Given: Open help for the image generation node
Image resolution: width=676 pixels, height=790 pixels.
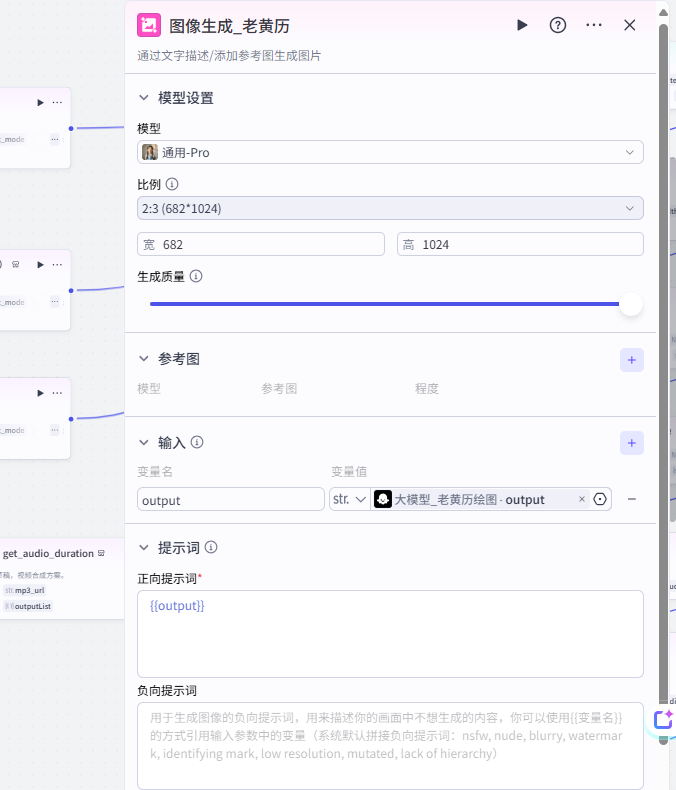Looking at the screenshot, I should click(558, 25).
